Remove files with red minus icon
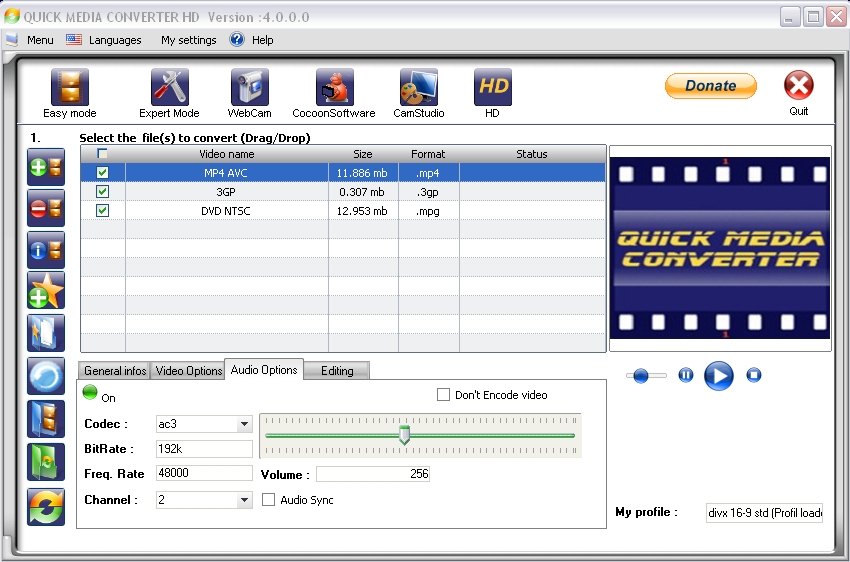This screenshot has height=562, width=850. pos(46,208)
